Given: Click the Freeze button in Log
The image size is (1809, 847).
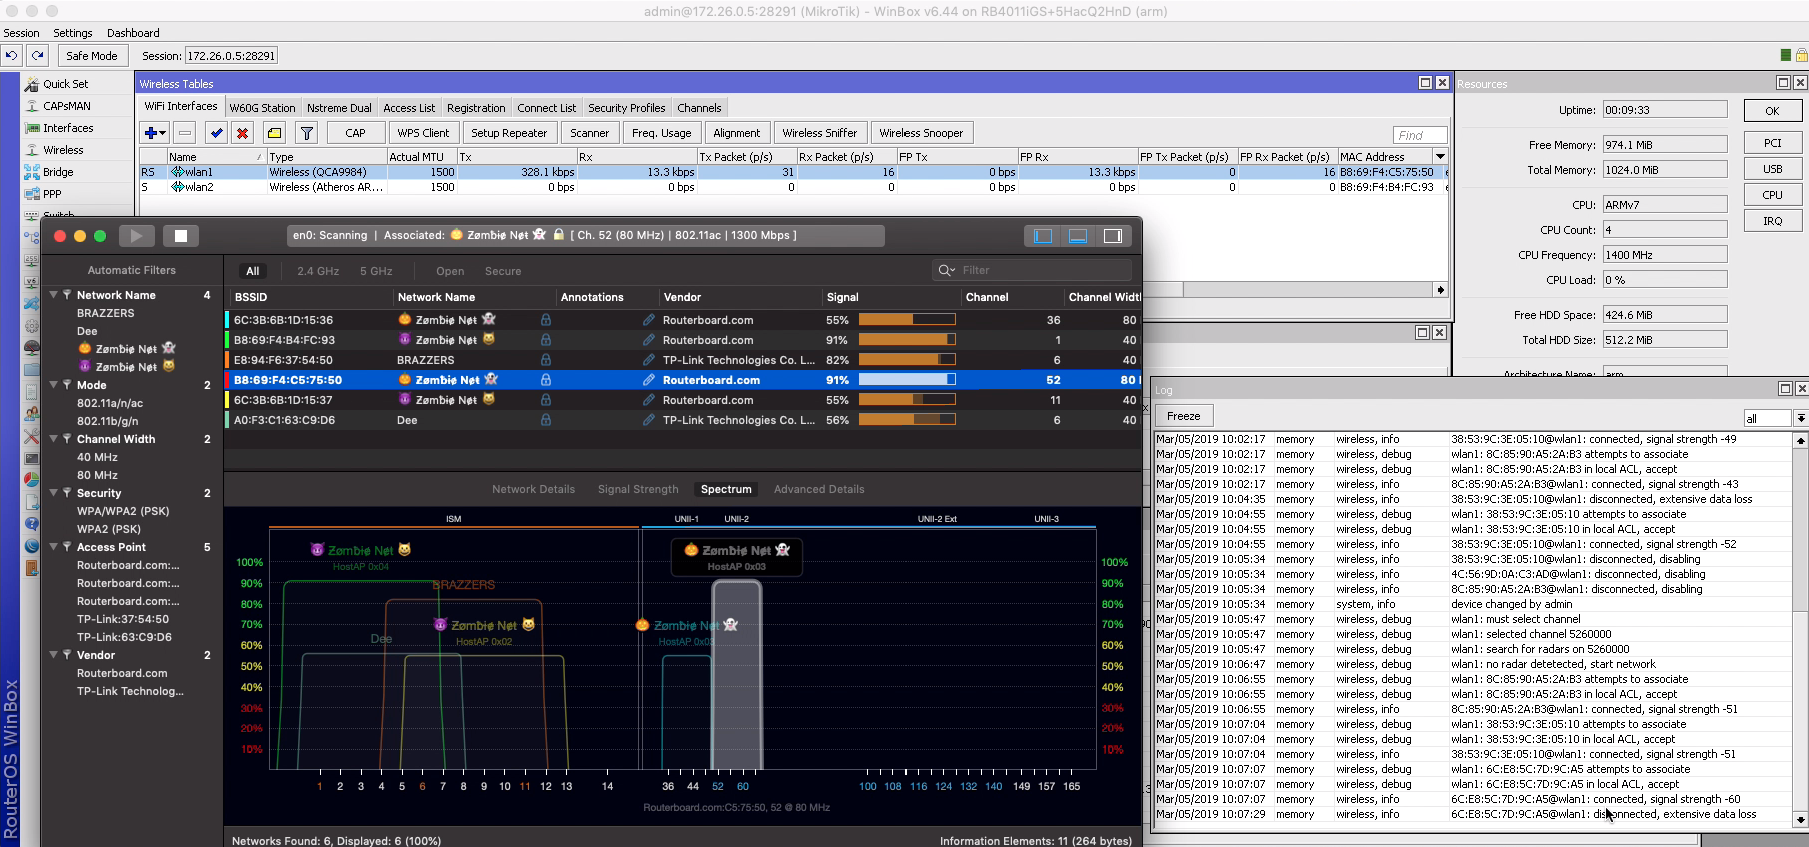Looking at the screenshot, I should pyautogui.click(x=1184, y=416).
